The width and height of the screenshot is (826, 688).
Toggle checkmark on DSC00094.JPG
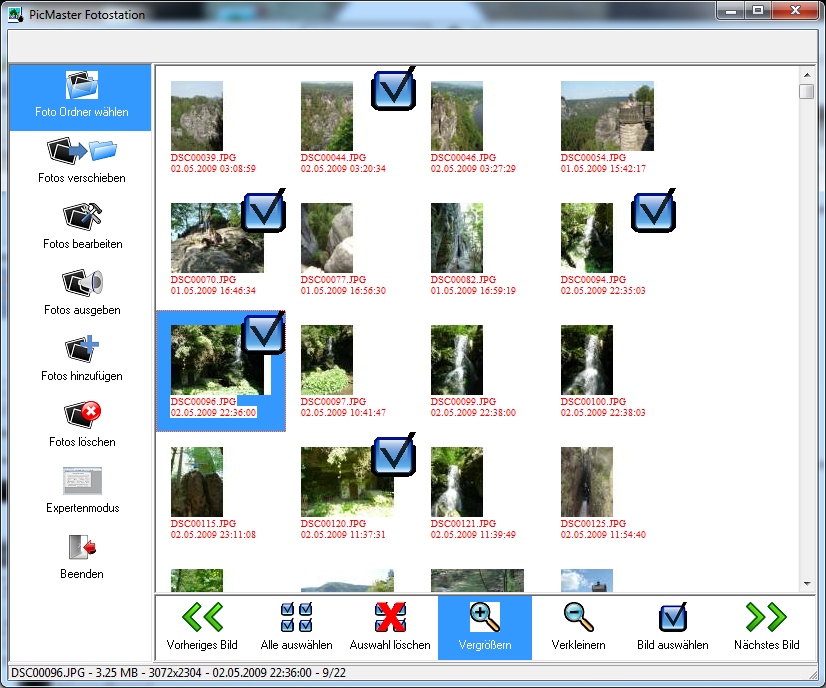pos(654,211)
